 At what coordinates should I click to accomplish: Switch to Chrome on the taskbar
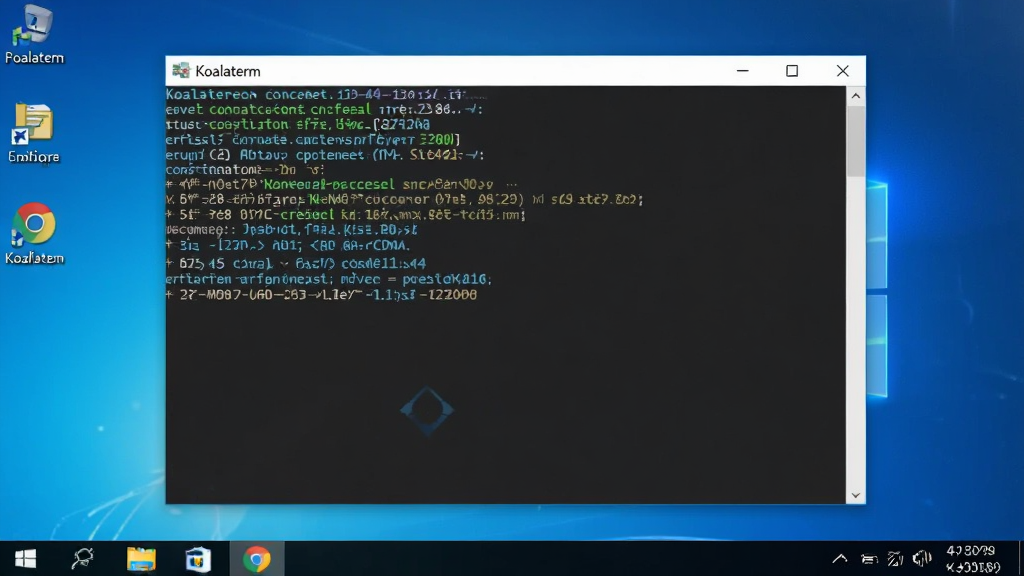(x=257, y=559)
